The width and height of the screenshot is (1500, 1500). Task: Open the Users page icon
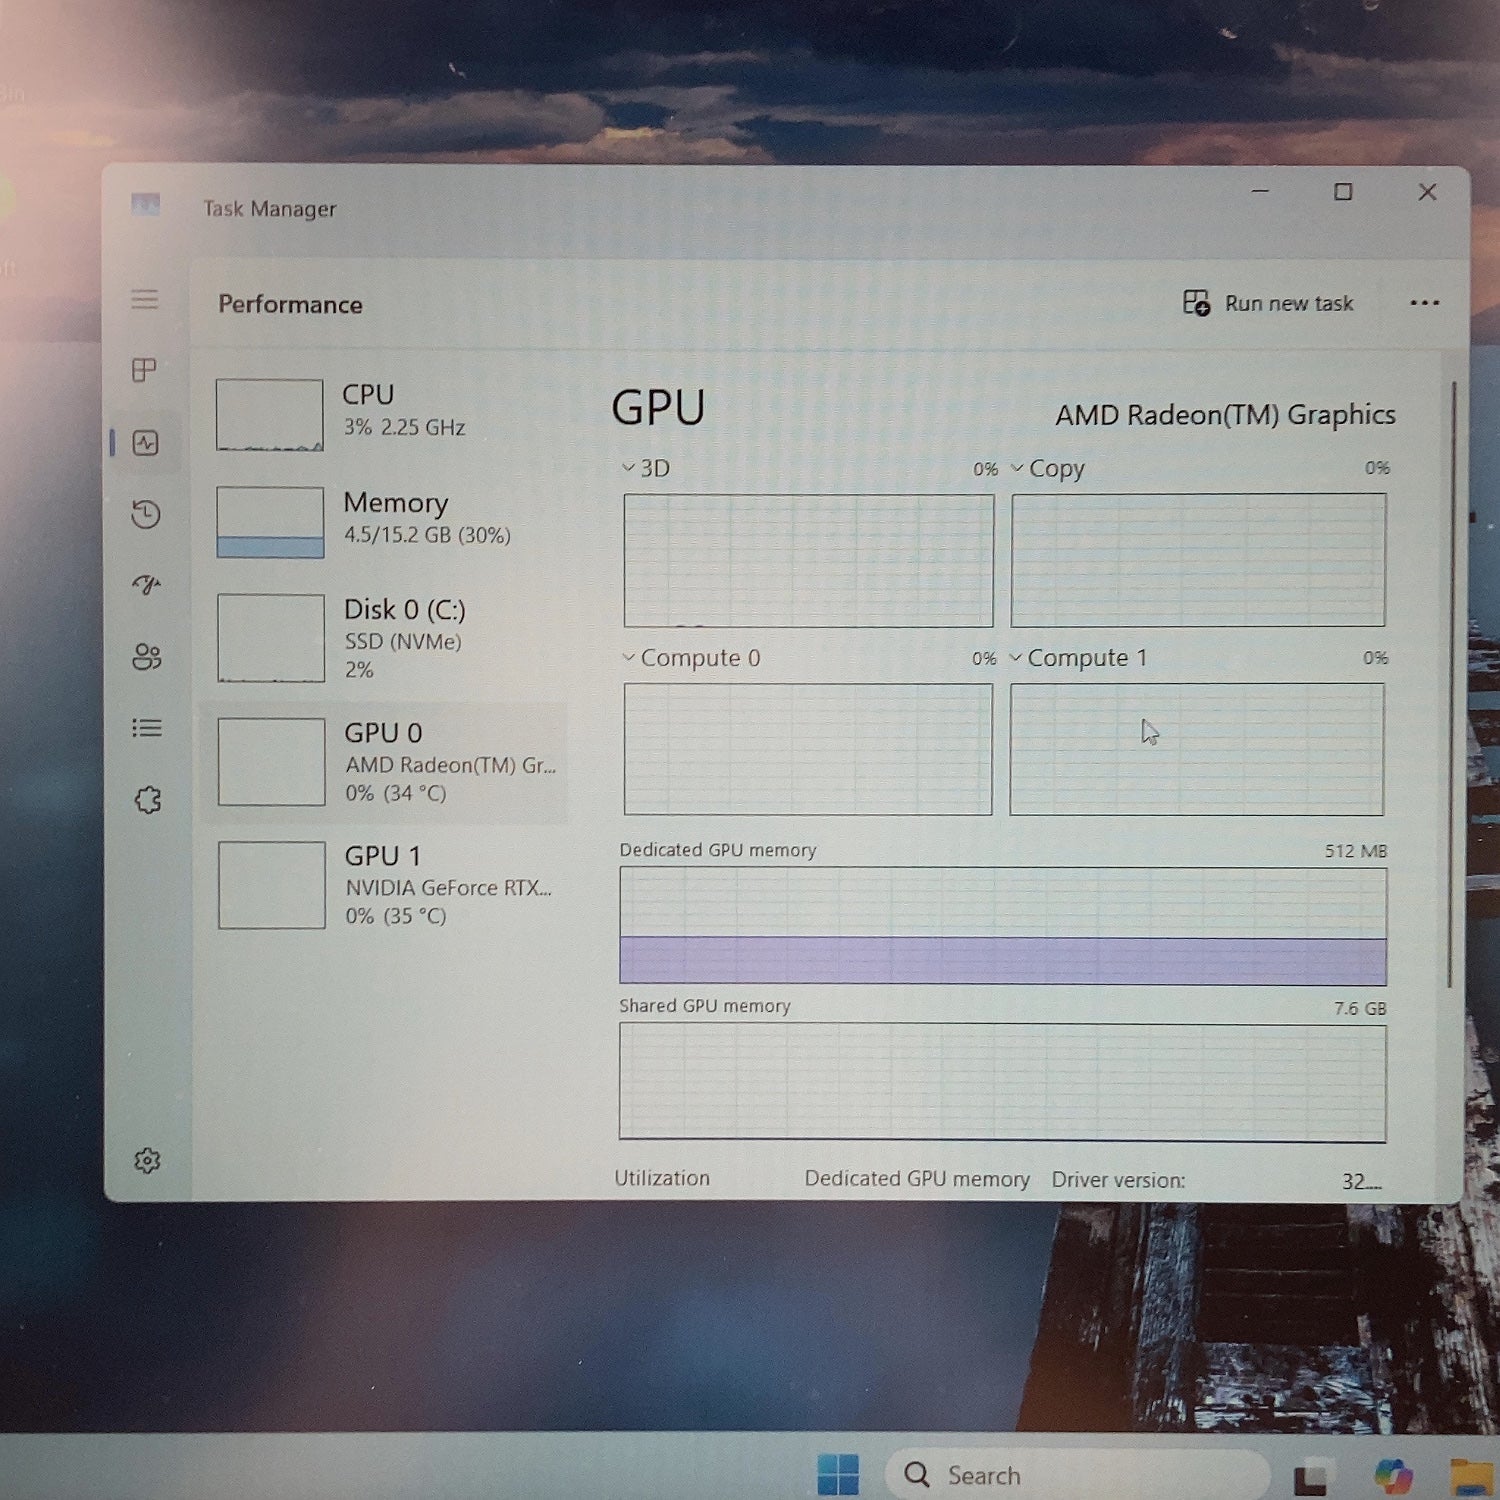pyautogui.click(x=146, y=656)
